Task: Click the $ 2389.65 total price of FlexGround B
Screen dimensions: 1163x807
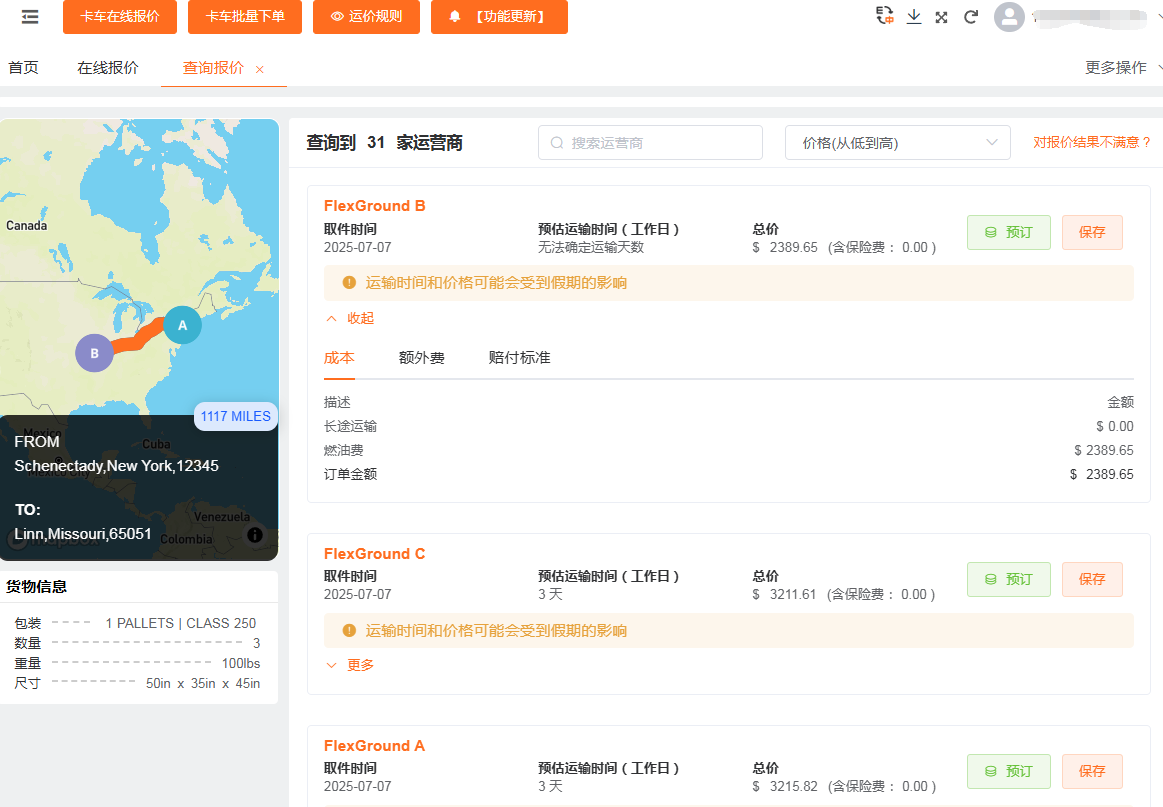Action: tap(785, 247)
